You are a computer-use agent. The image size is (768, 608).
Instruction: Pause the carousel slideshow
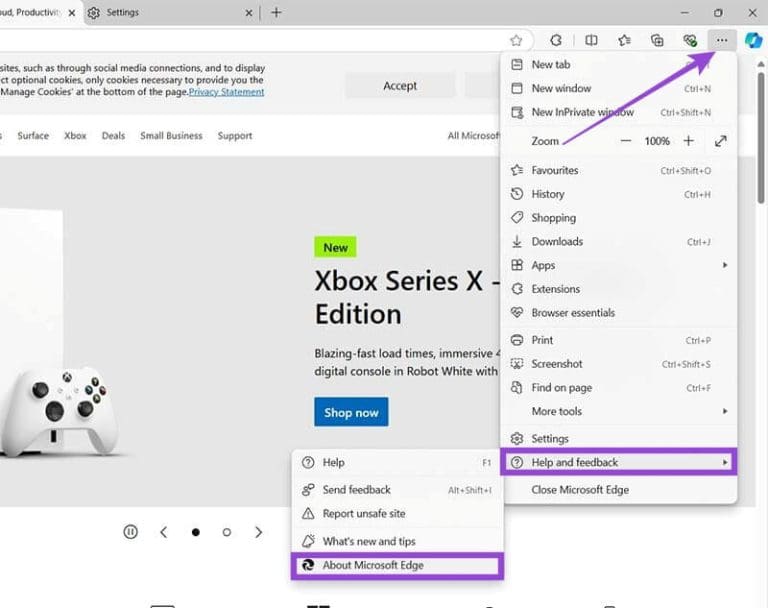click(130, 532)
